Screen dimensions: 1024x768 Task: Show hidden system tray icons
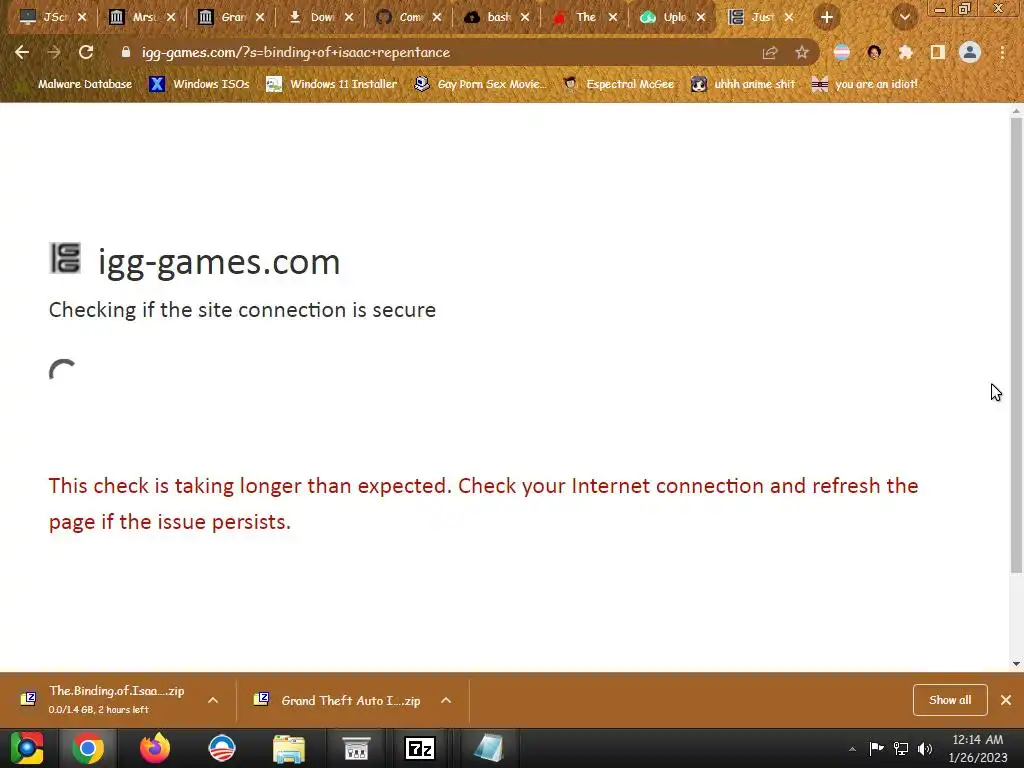(x=852, y=749)
